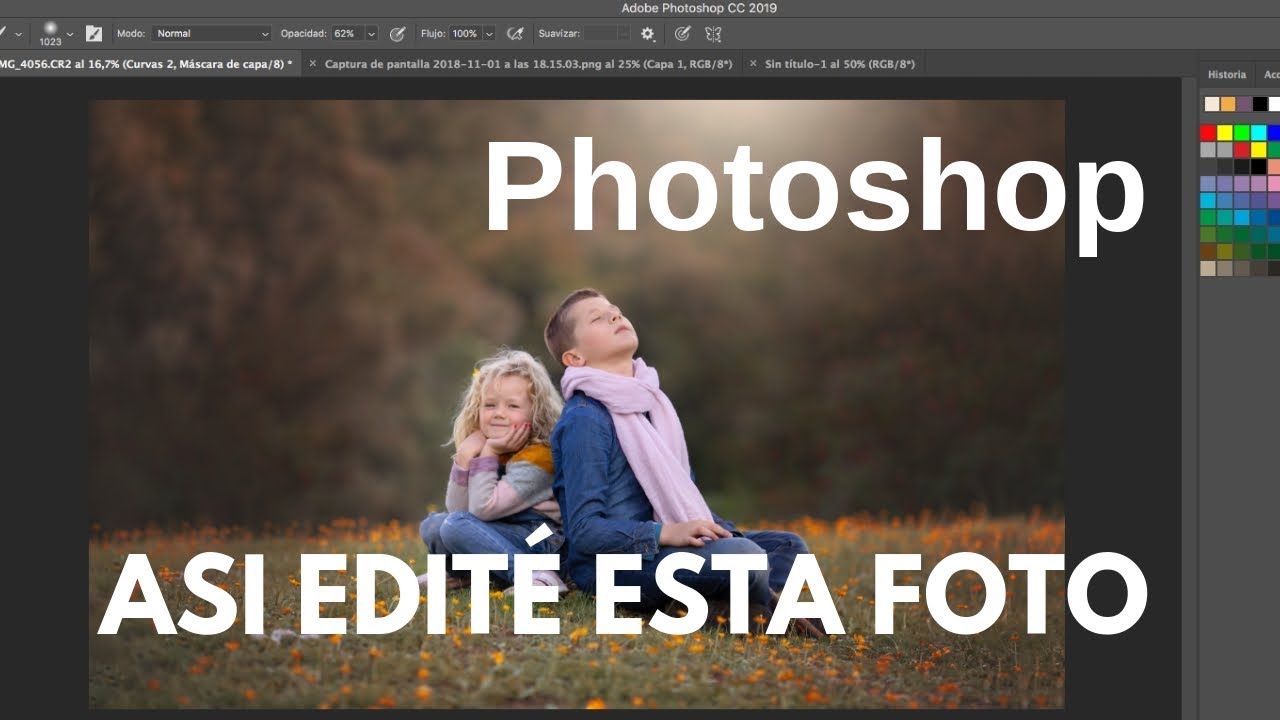Pick the black swatch in recent colors
The height and width of the screenshot is (720, 1280).
click(1260, 104)
